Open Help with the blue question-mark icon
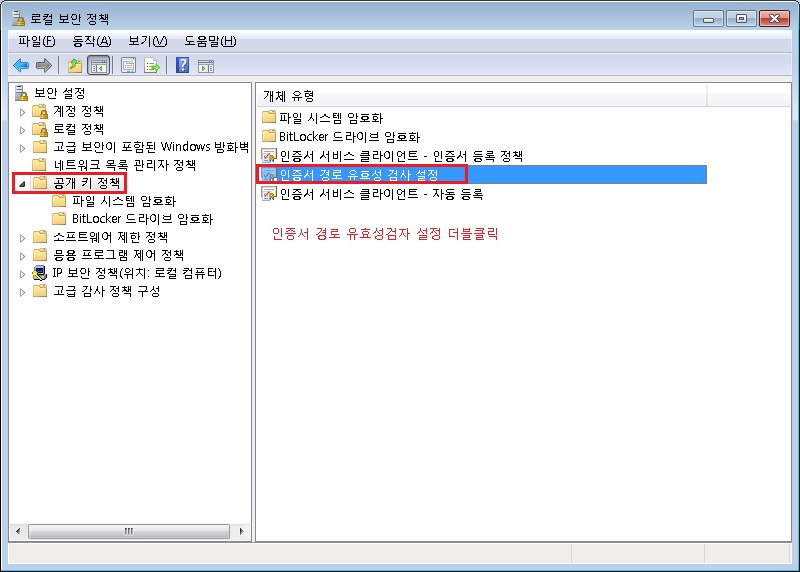This screenshot has height=572, width=800. (x=182, y=65)
